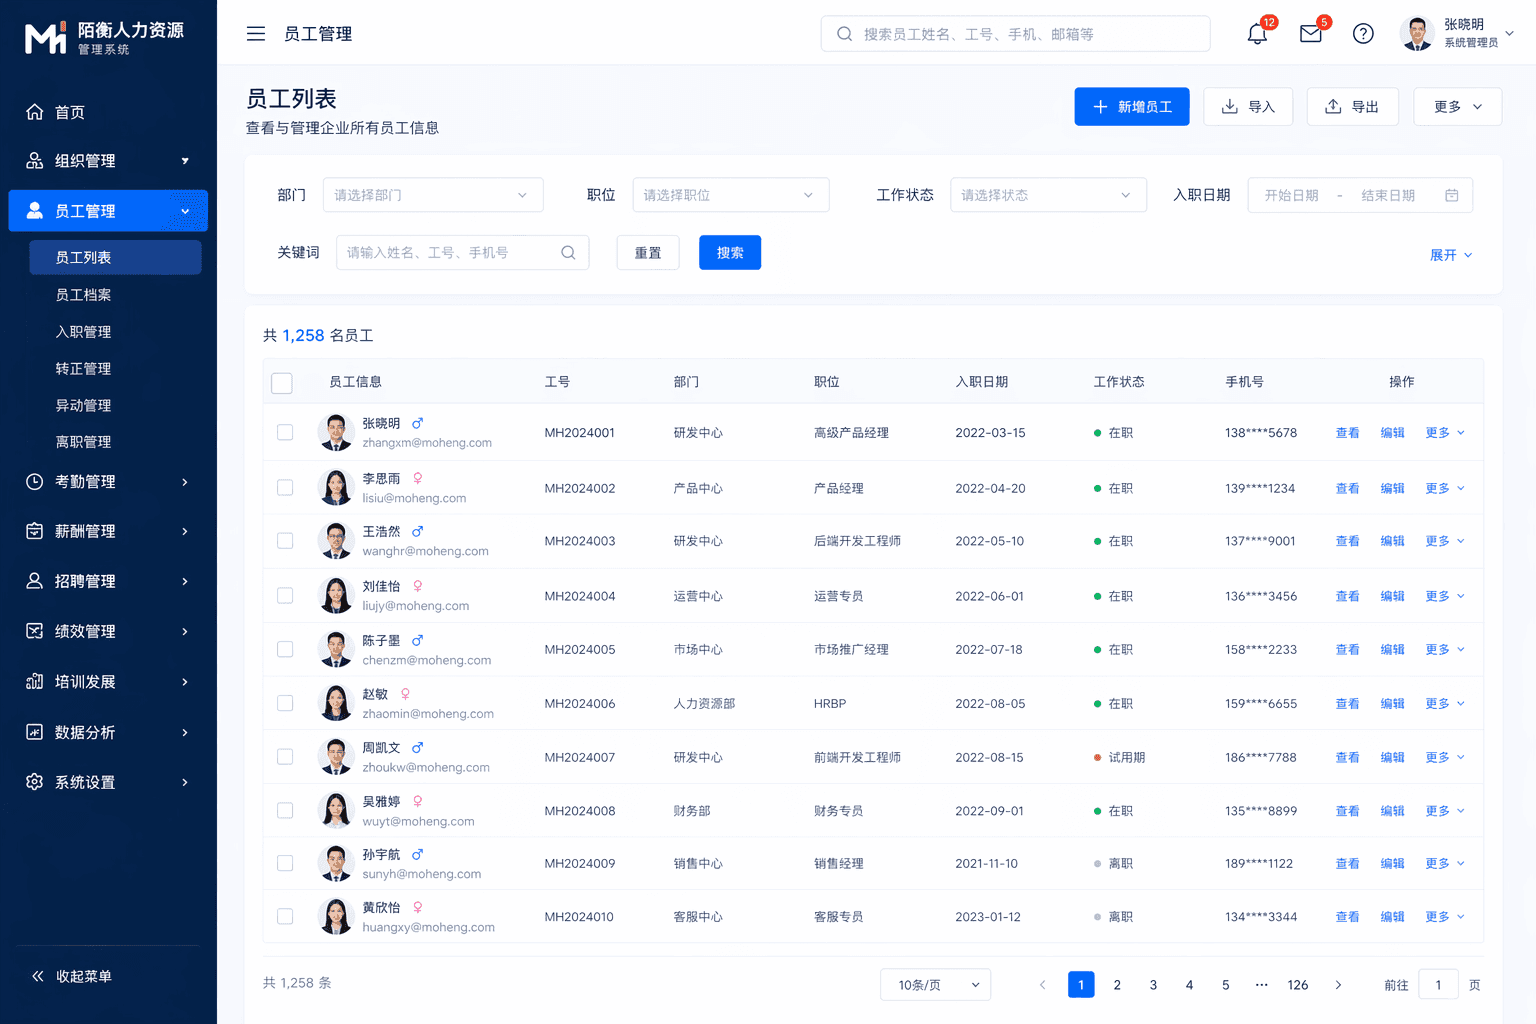The image size is (1536, 1024).
Task: Click the male gender icon next to 张晓明
Action: click(418, 424)
